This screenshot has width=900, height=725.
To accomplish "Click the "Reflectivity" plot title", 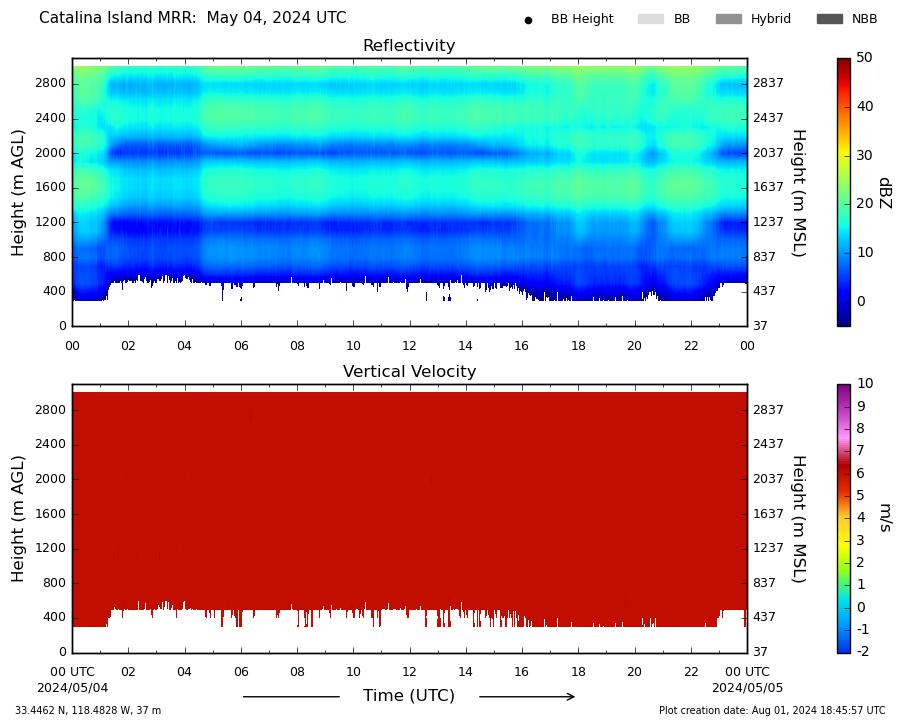I will click(409, 45).
